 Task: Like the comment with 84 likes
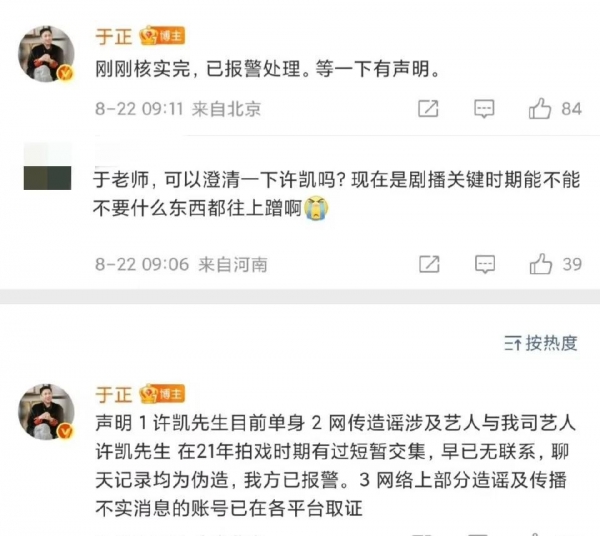coord(540,109)
